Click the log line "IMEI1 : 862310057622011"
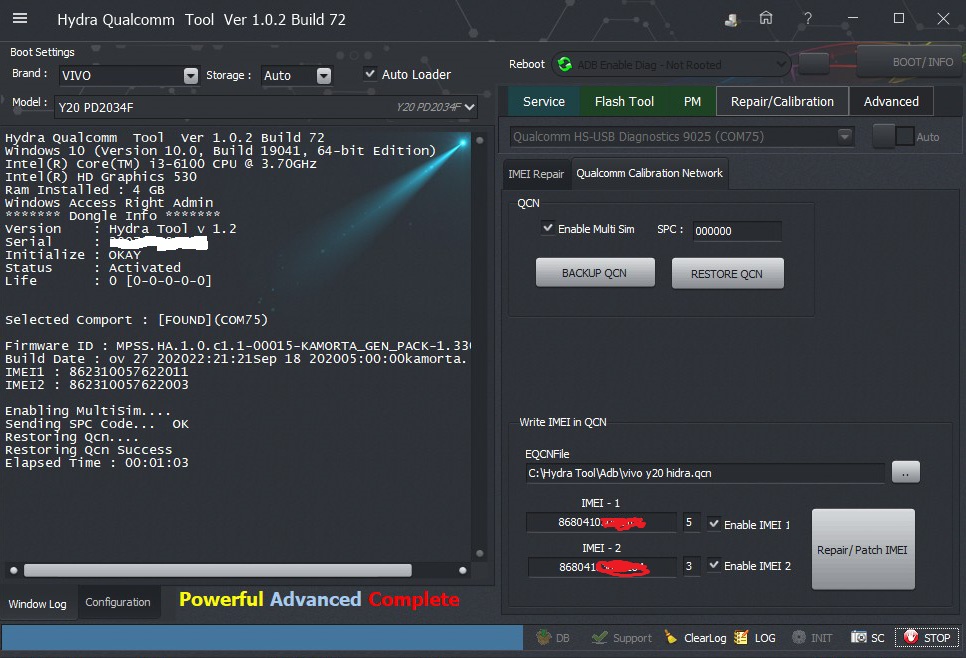Viewport: 966px width, 658px height. pos(97,372)
